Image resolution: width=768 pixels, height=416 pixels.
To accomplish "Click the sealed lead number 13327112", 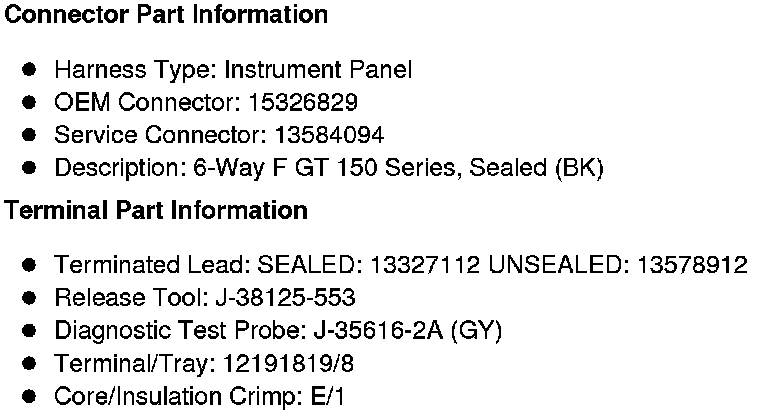I will tap(427, 265).
